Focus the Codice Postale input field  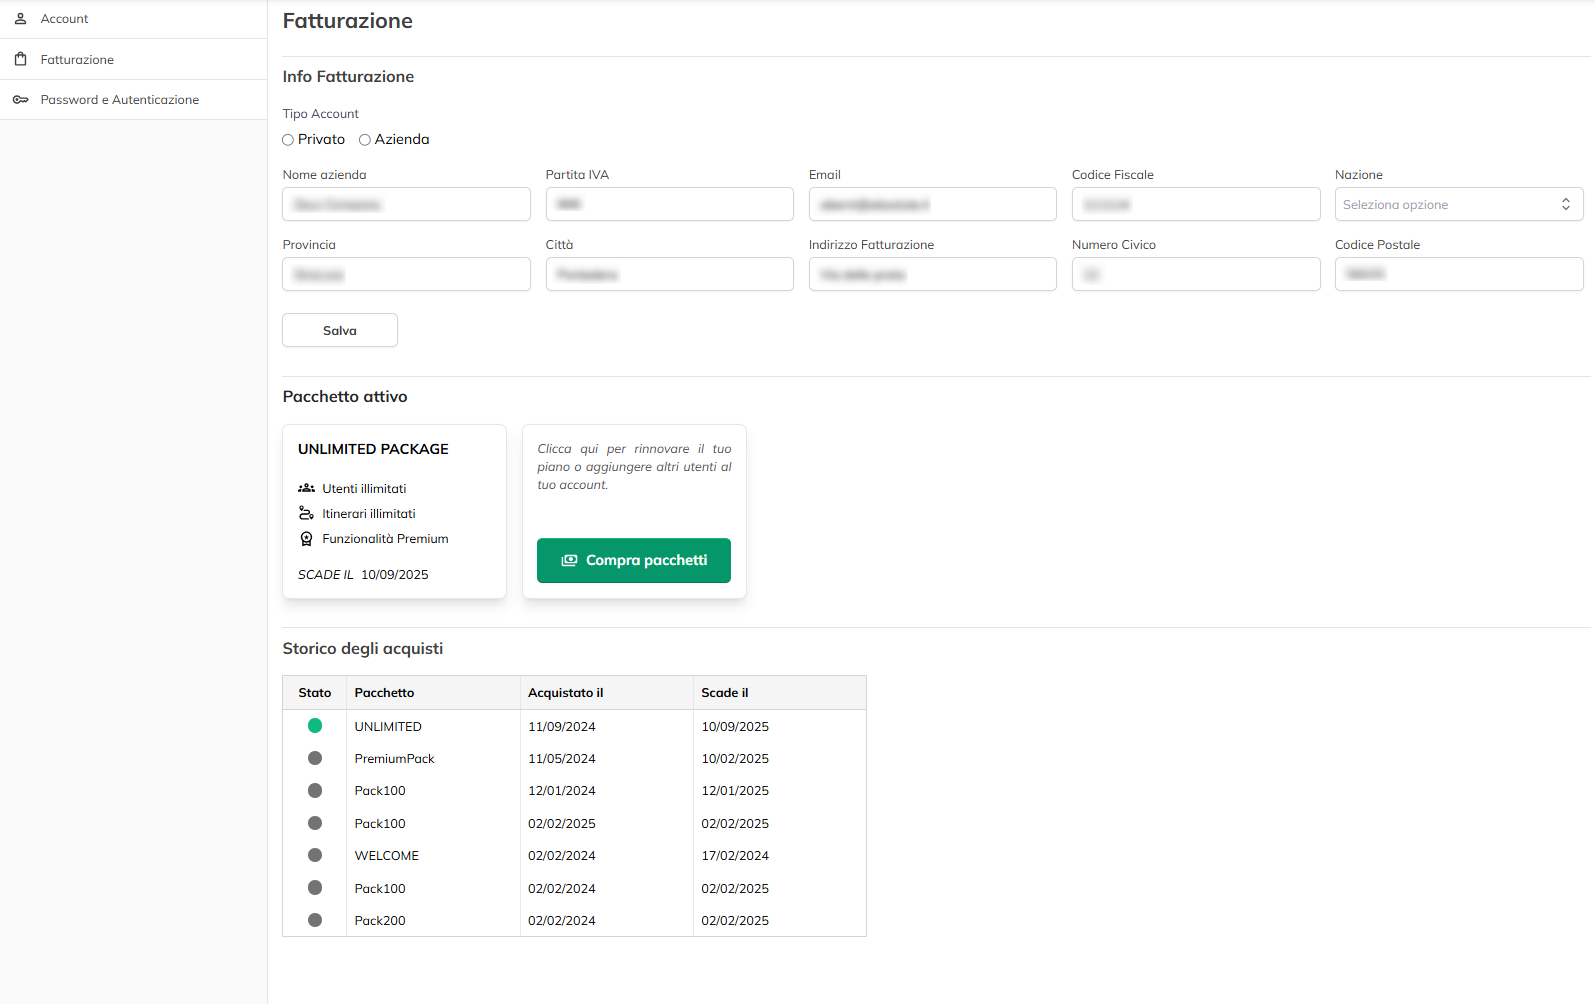pos(1458,274)
